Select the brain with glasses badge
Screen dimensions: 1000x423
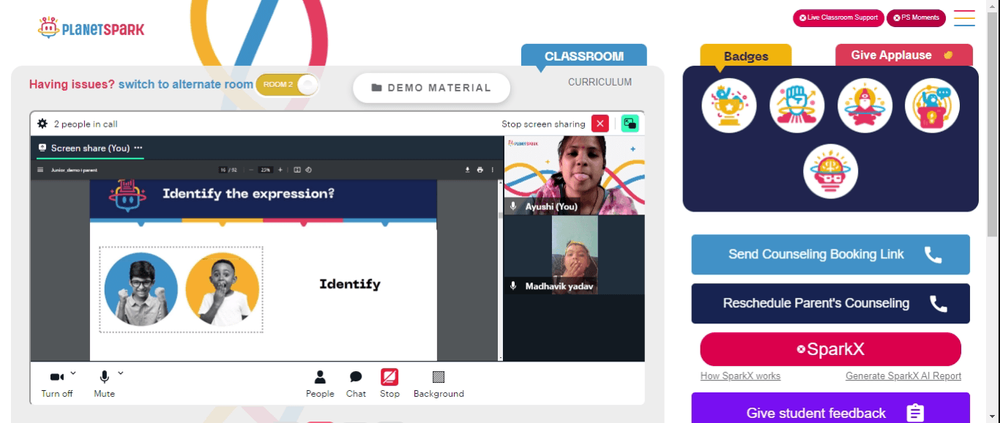(x=830, y=171)
